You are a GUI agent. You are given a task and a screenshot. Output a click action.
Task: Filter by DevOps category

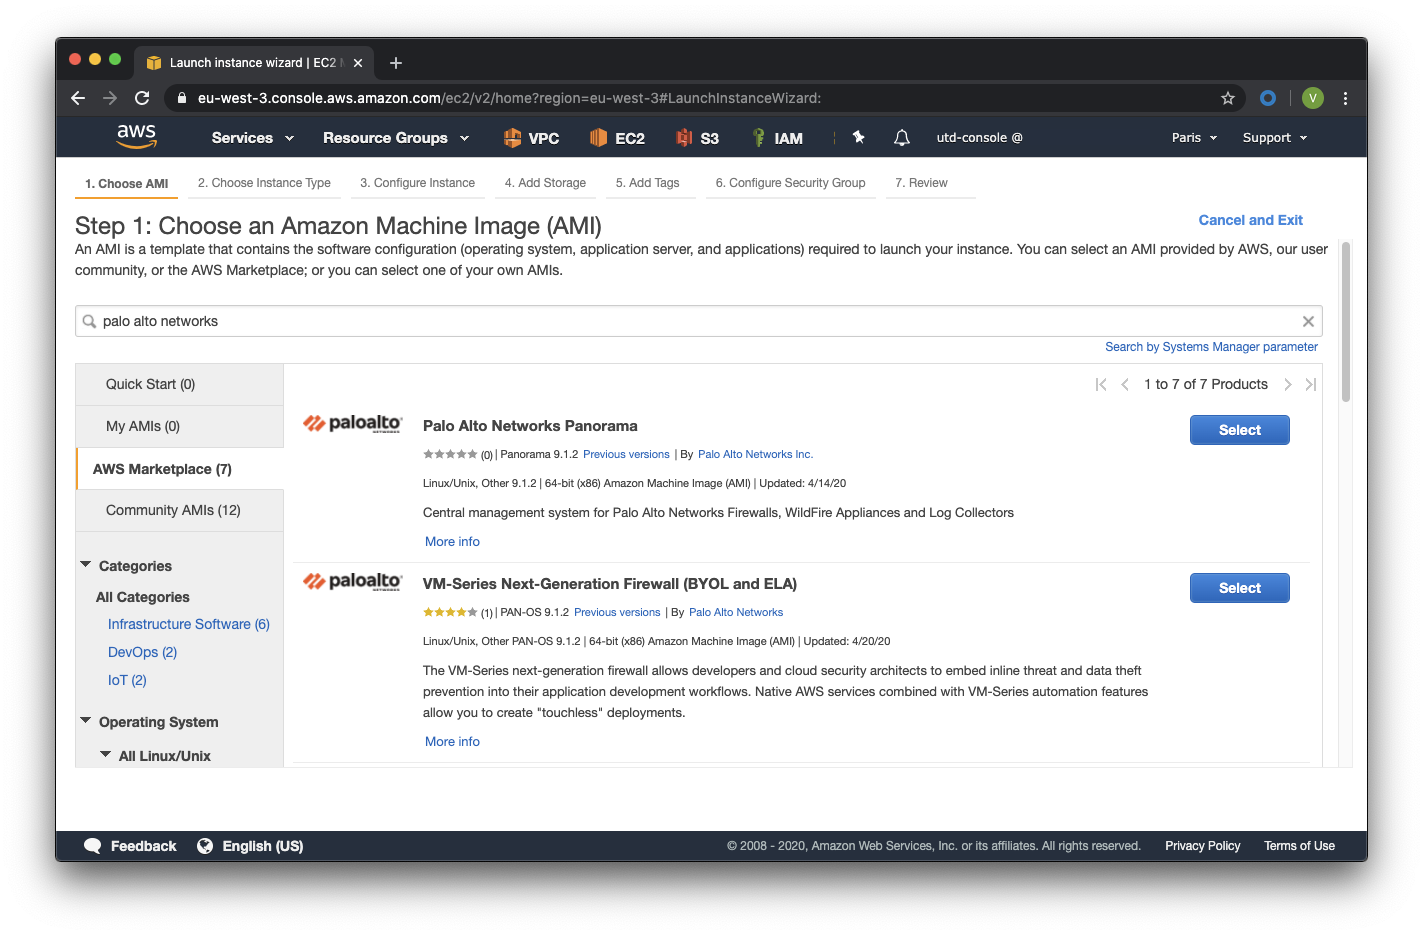point(142,652)
